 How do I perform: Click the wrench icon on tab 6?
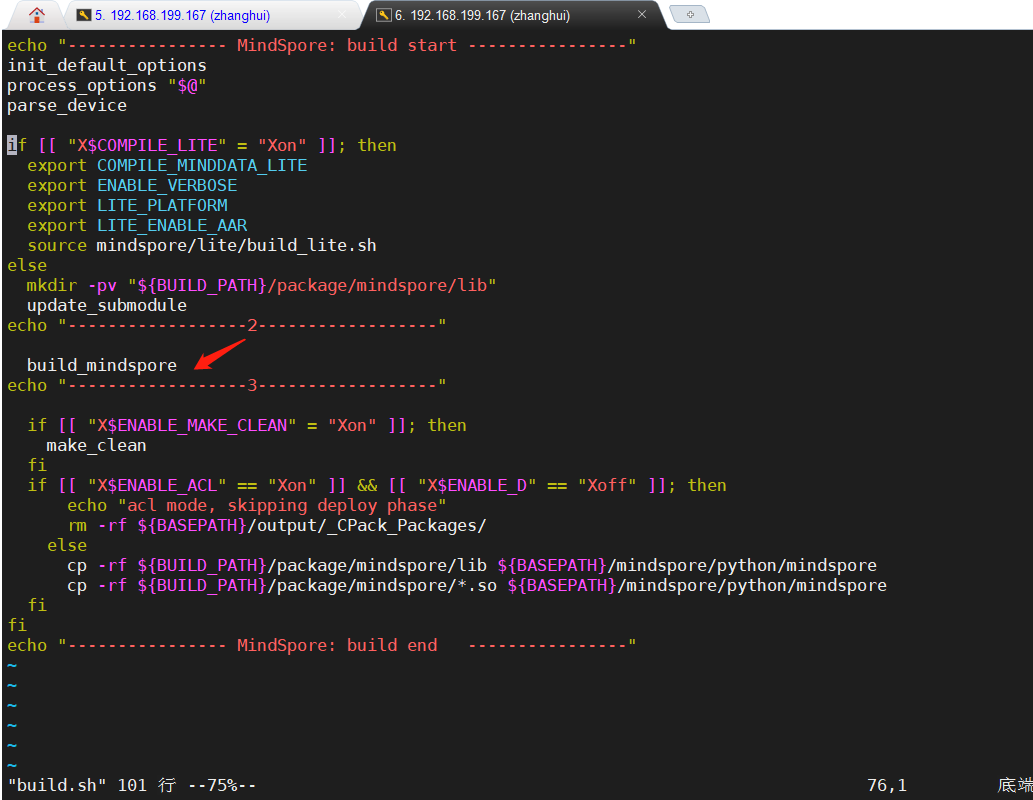(383, 15)
